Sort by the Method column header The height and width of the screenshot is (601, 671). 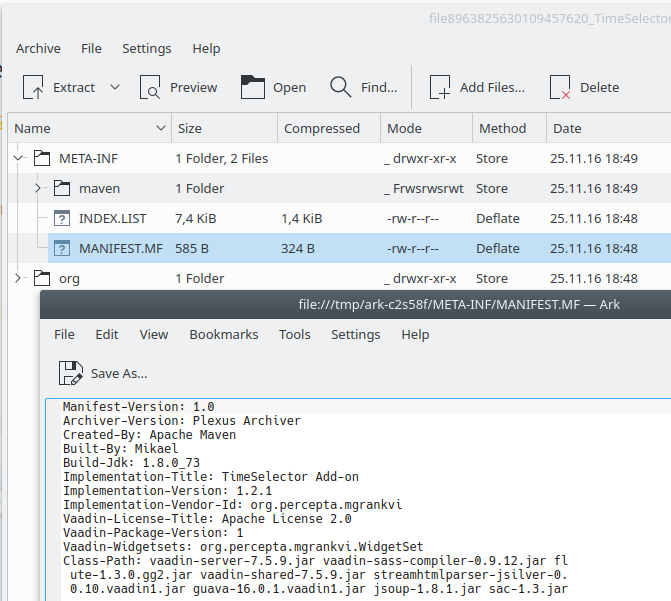(x=510, y=128)
